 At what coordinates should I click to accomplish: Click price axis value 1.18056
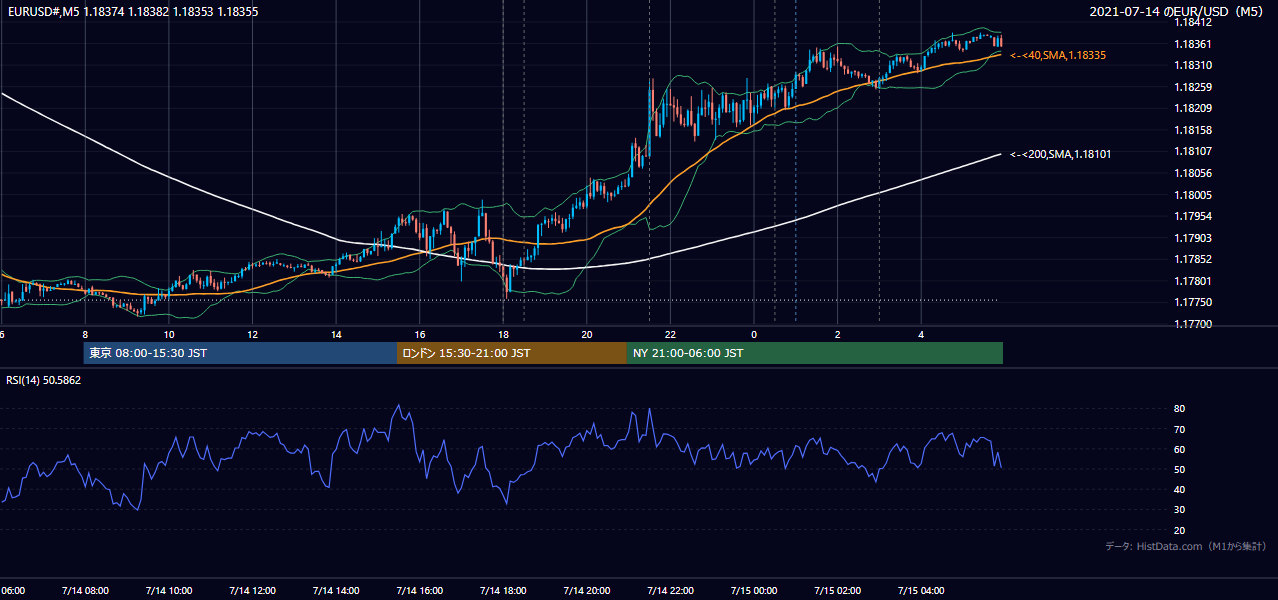(x=1192, y=173)
